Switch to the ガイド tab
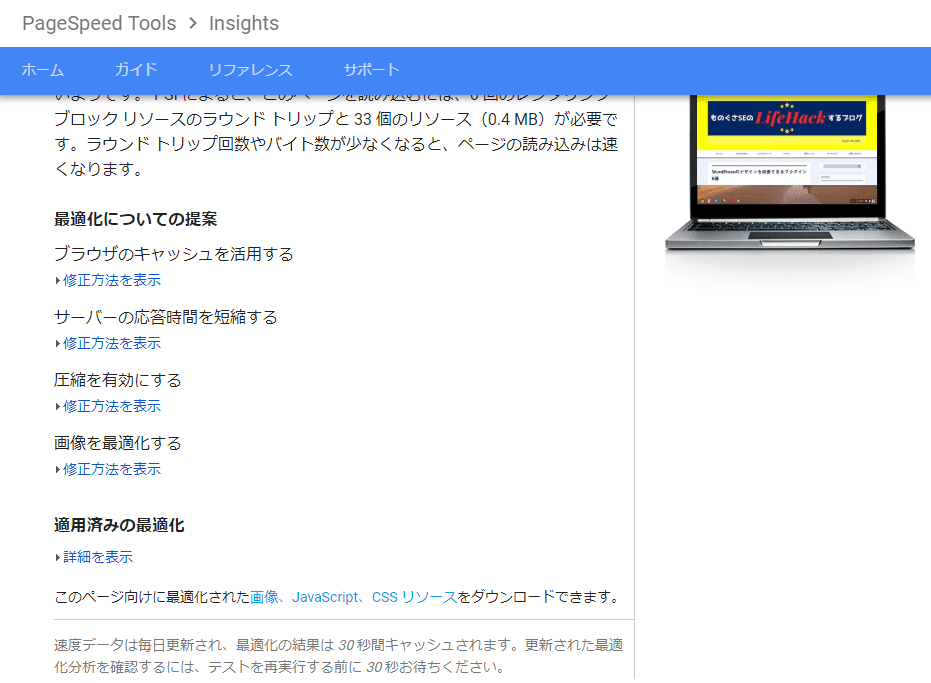Screen dimensions: 931x683 pos(136,70)
